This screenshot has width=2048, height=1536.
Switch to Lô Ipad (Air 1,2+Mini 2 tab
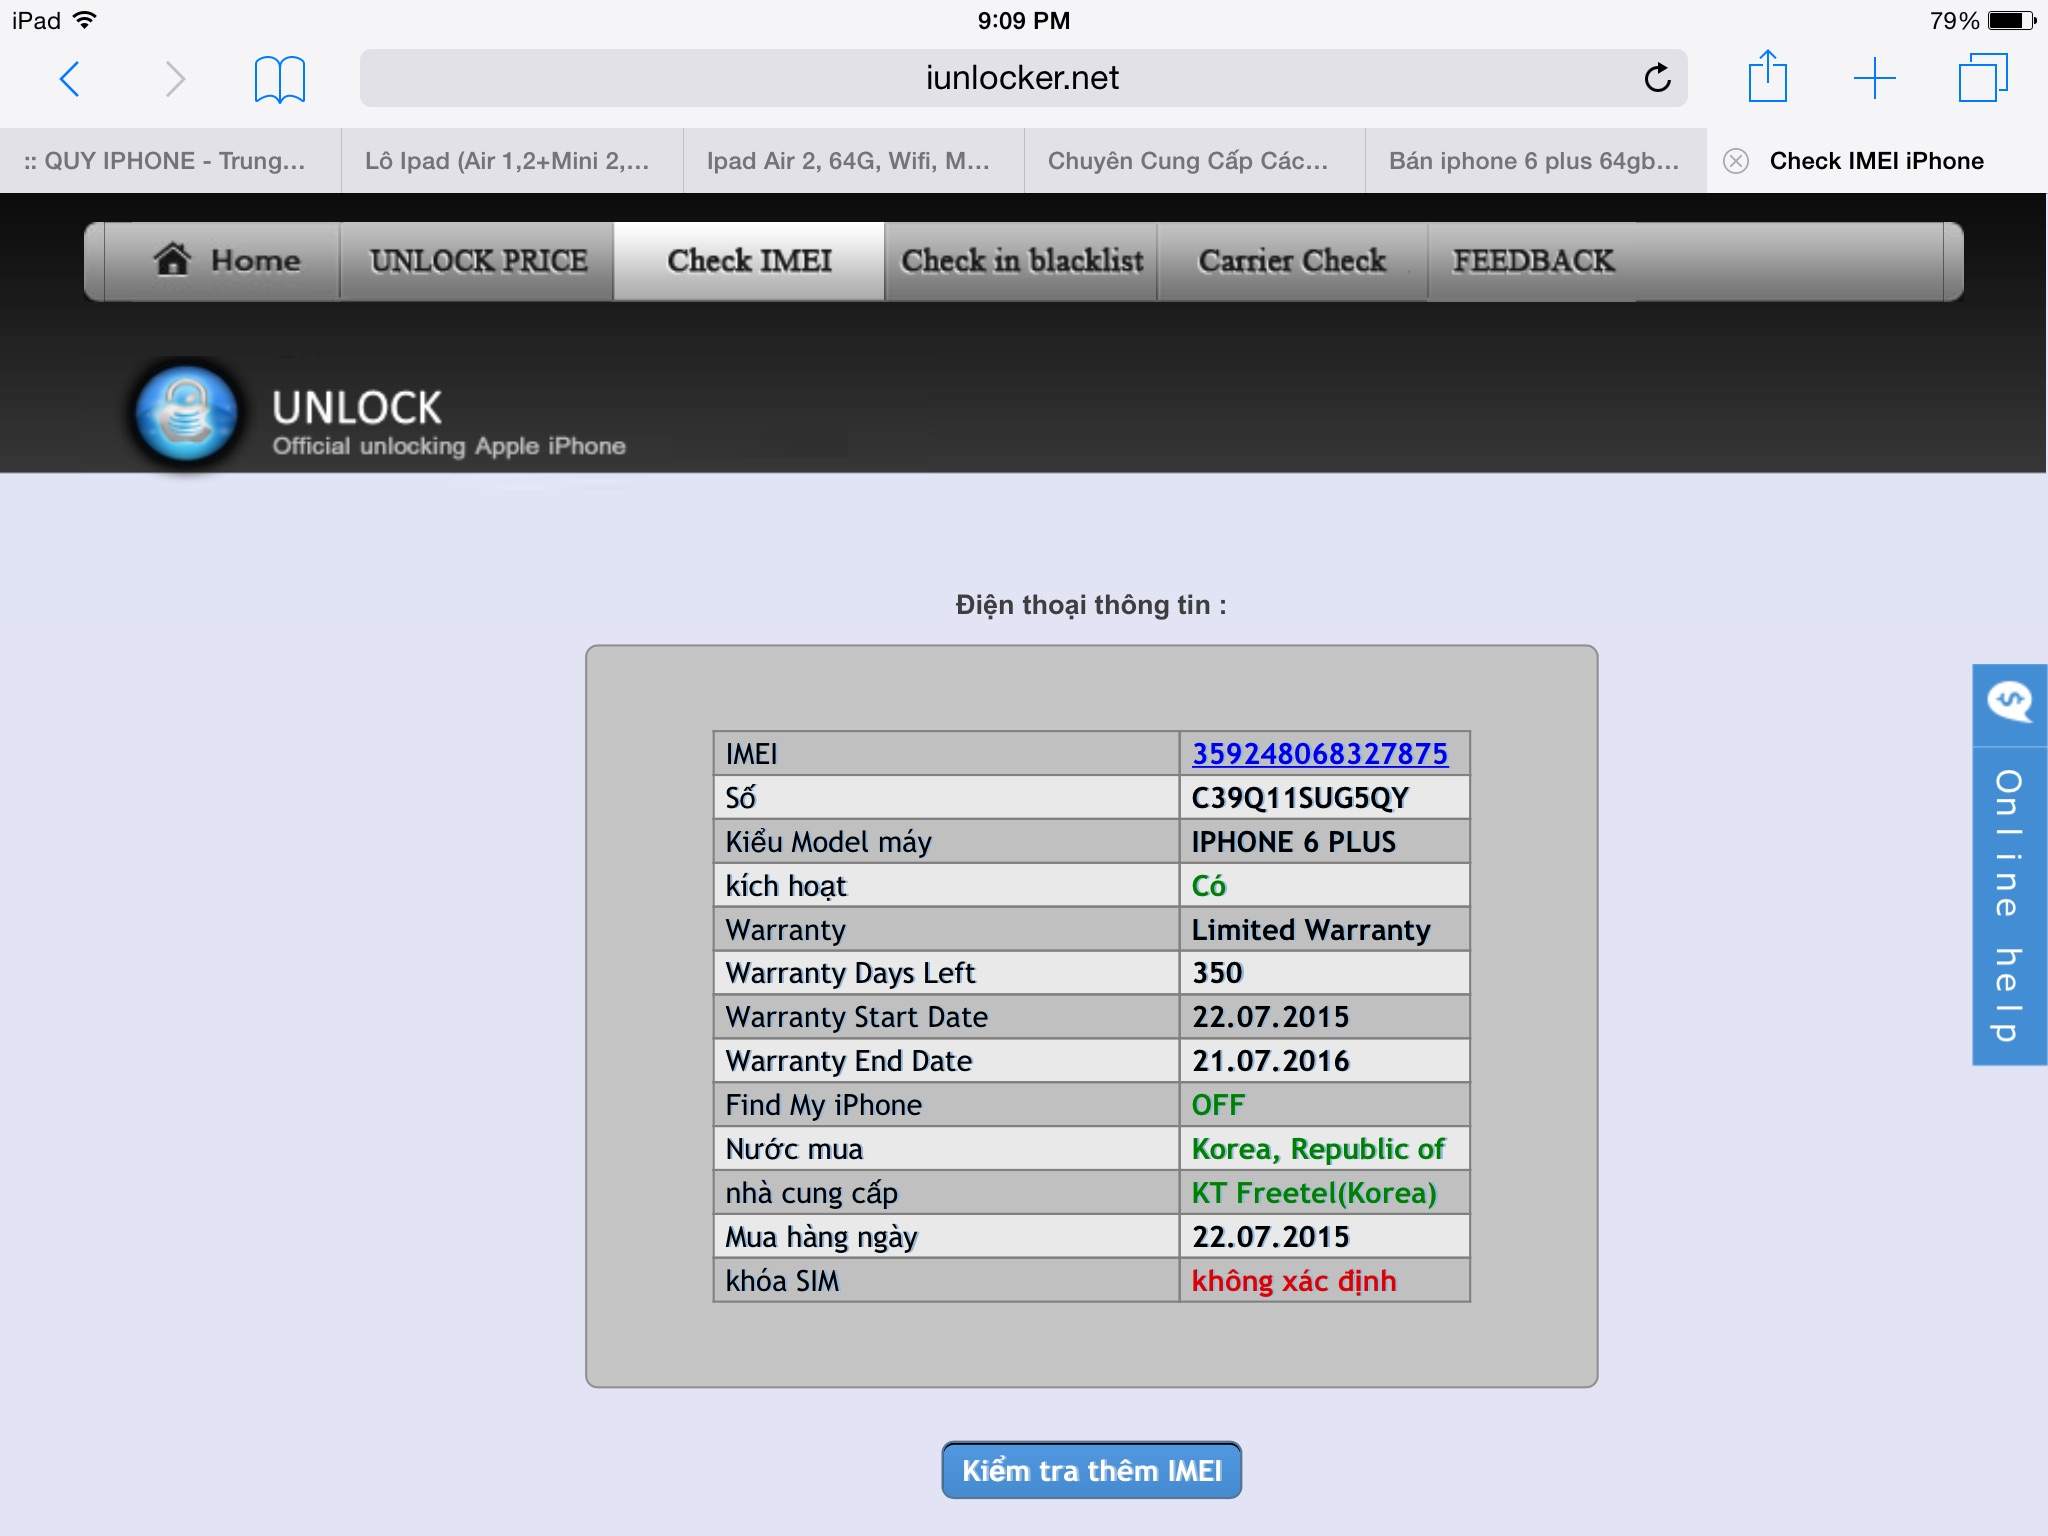pos(512,161)
